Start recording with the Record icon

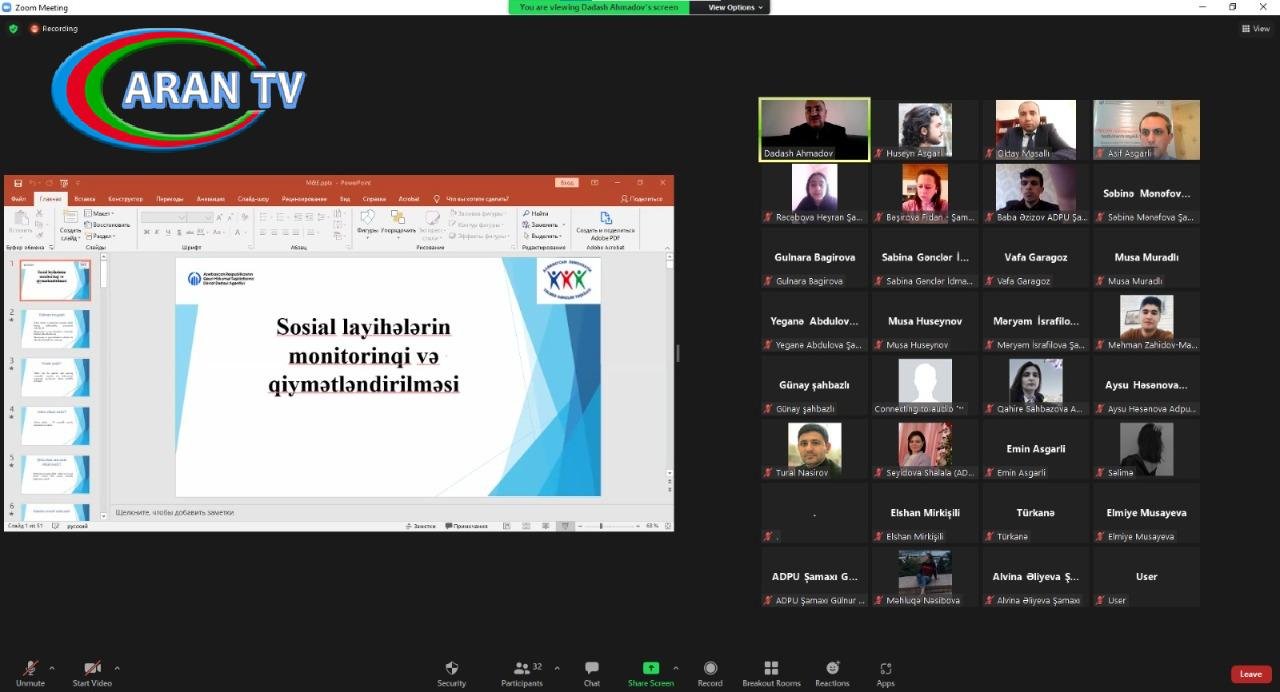tap(710, 669)
